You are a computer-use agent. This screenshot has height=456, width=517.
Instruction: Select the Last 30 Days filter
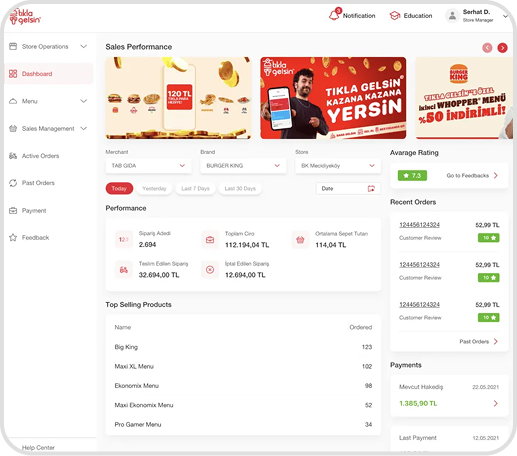click(240, 188)
